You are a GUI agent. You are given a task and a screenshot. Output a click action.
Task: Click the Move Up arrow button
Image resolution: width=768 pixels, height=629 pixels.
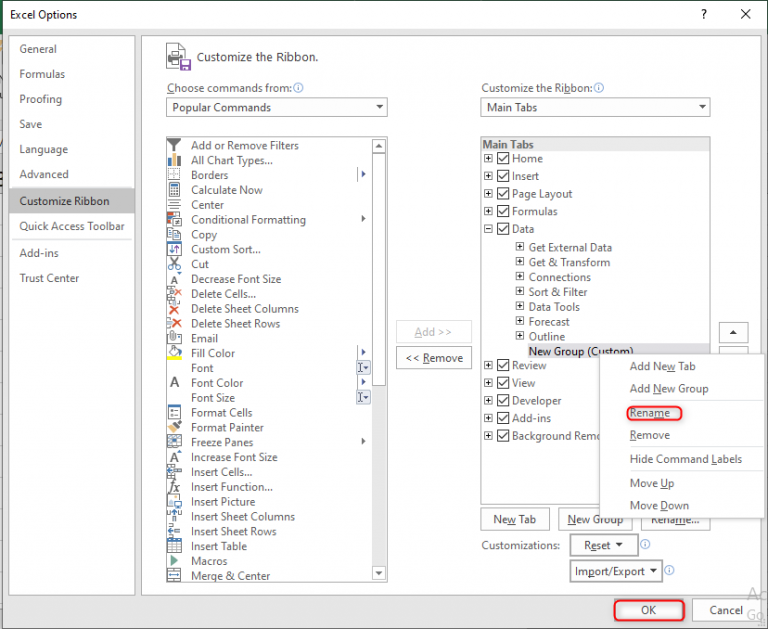coord(733,332)
